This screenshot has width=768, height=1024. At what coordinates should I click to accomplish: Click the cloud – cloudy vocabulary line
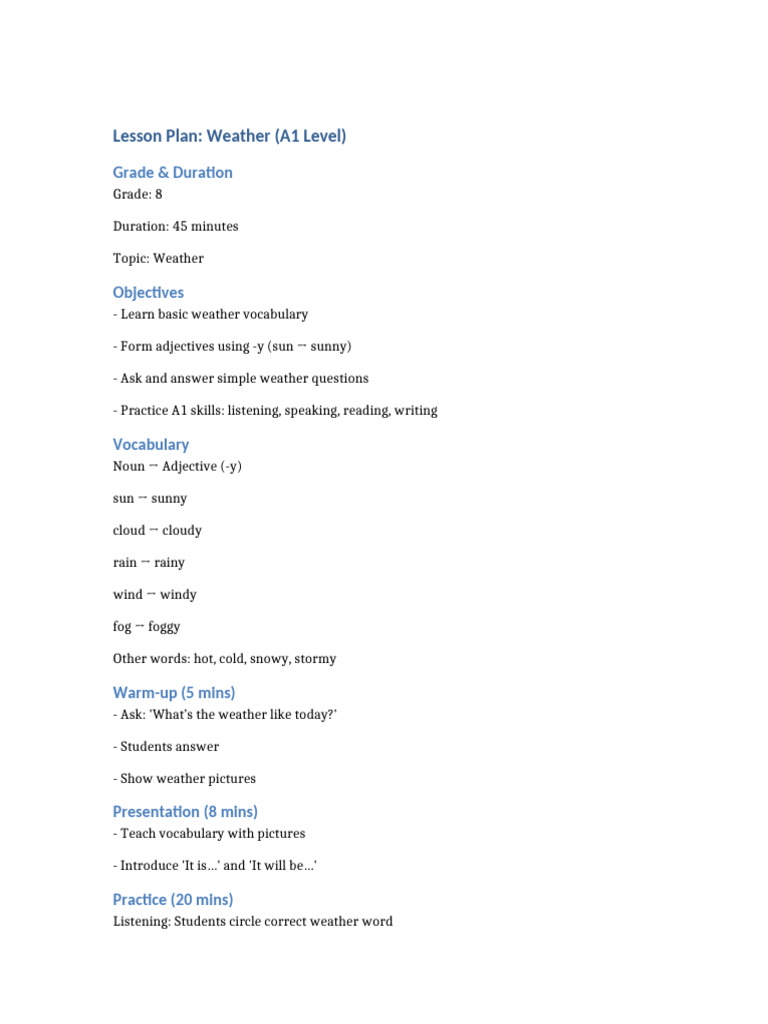pos(157,530)
